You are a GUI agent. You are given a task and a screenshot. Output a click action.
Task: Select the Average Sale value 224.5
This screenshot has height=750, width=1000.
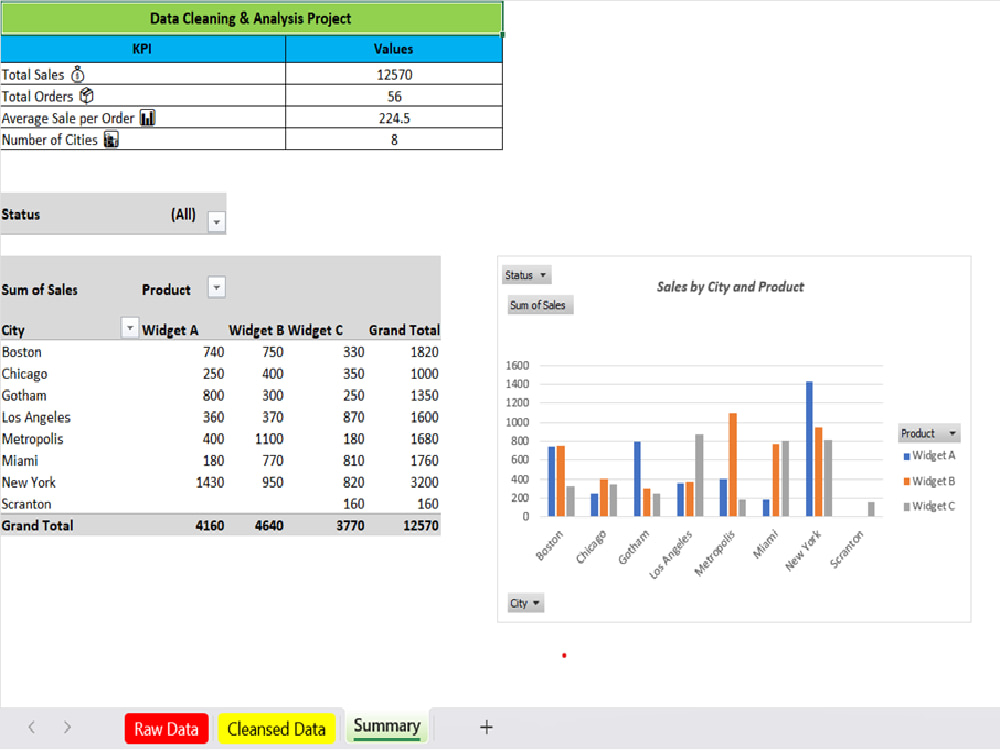click(394, 118)
